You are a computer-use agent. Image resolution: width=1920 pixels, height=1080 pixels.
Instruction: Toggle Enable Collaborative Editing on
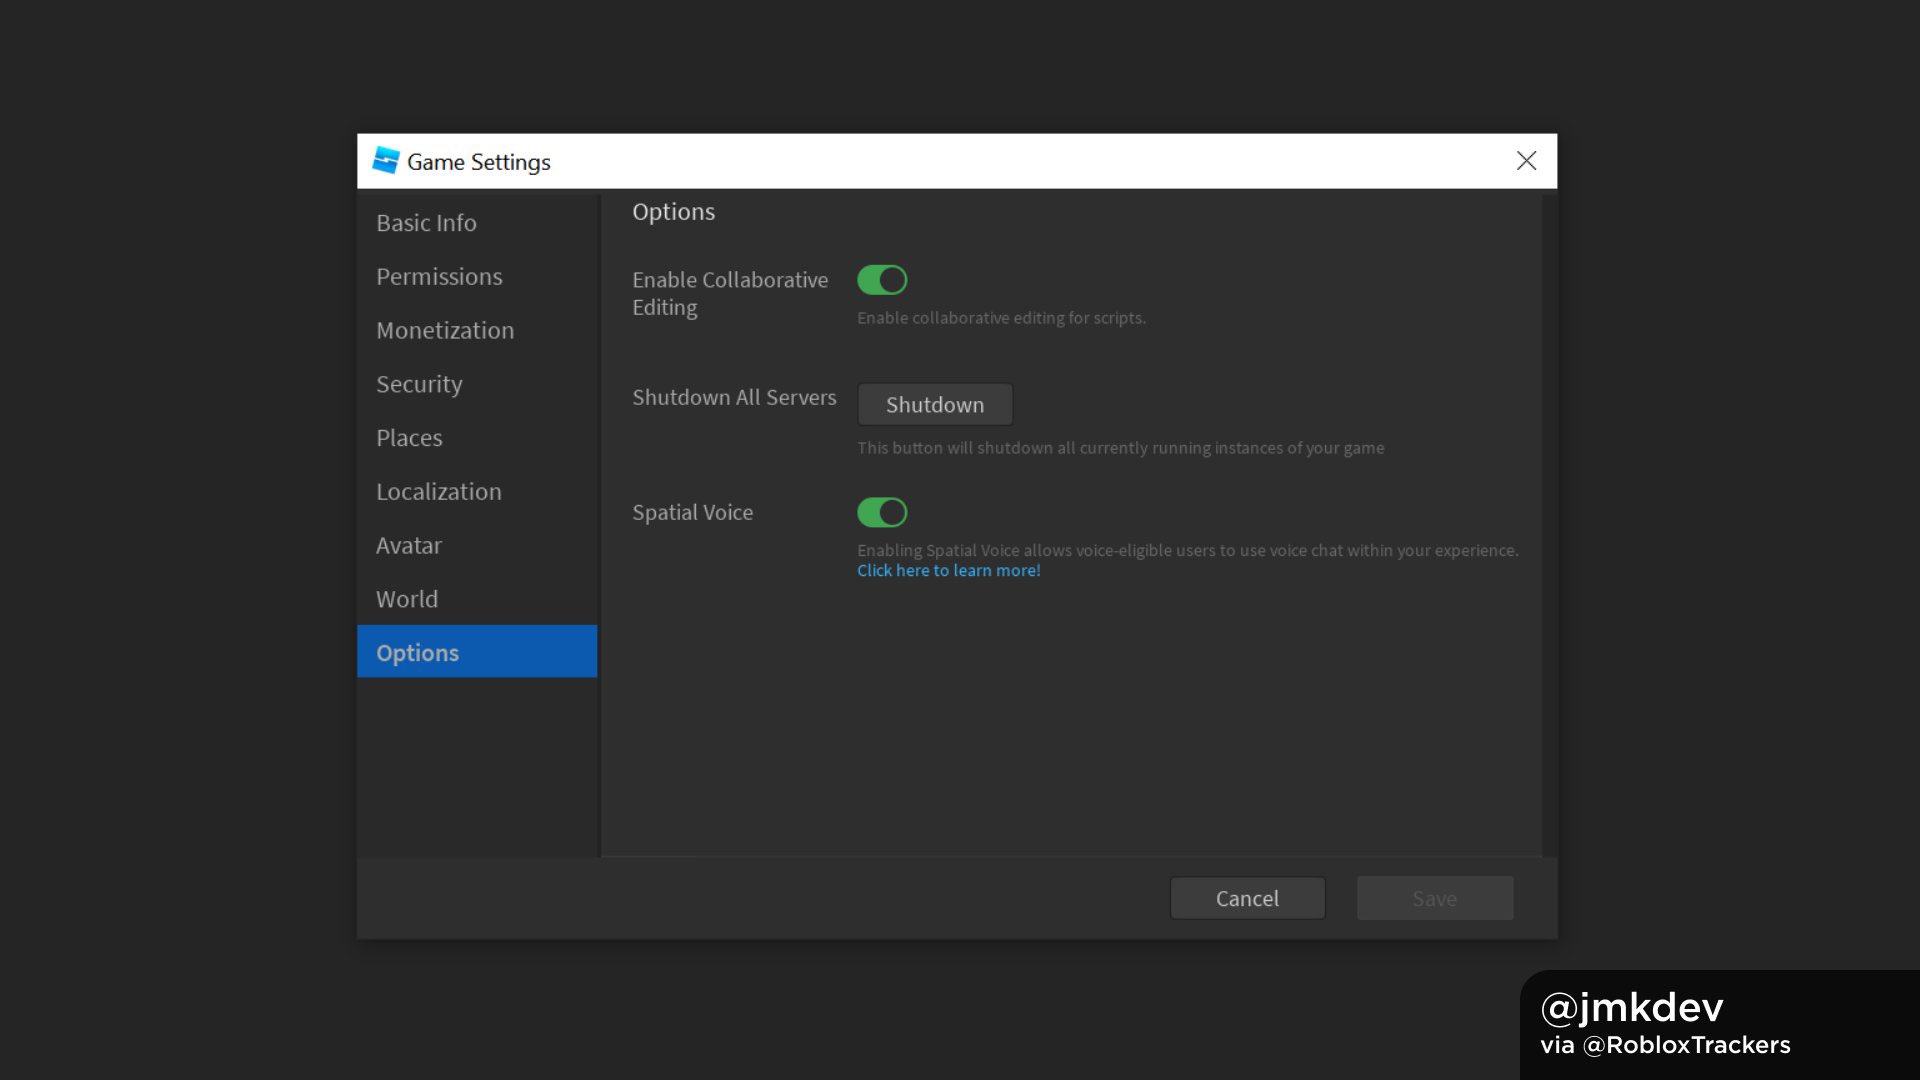point(881,280)
